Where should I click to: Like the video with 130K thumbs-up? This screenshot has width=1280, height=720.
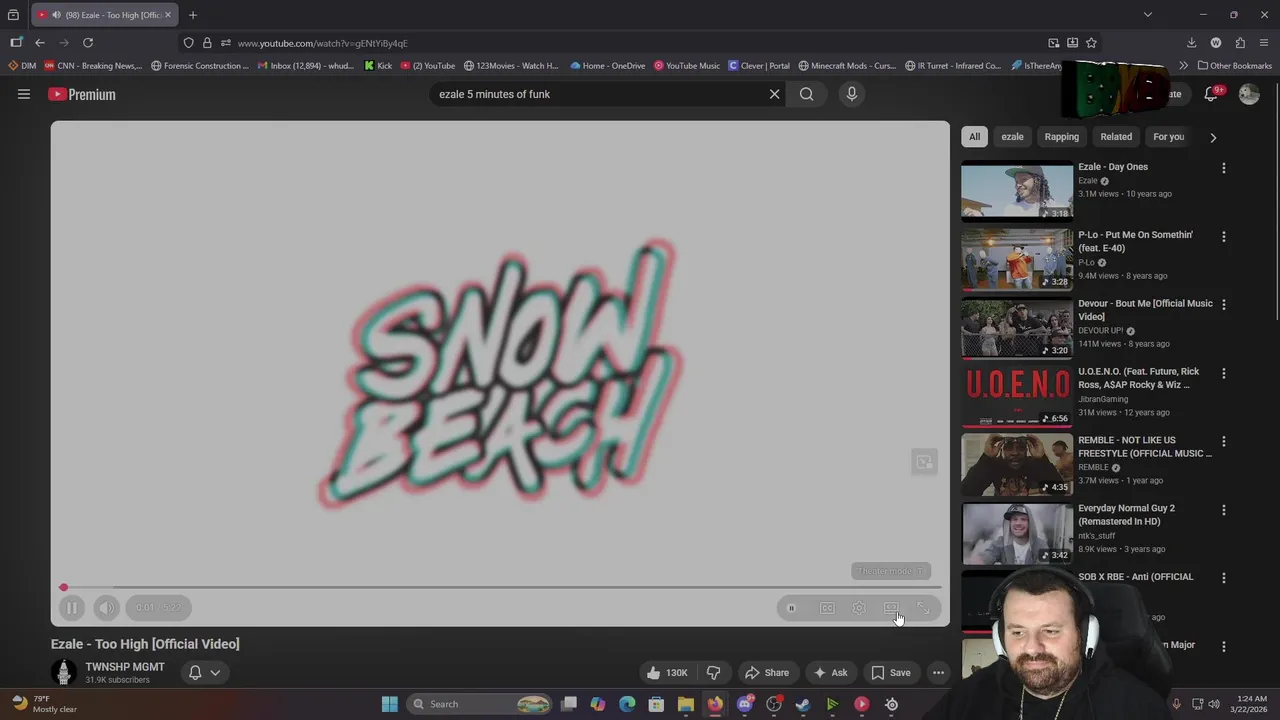pyautogui.click(x=667, y=673)
